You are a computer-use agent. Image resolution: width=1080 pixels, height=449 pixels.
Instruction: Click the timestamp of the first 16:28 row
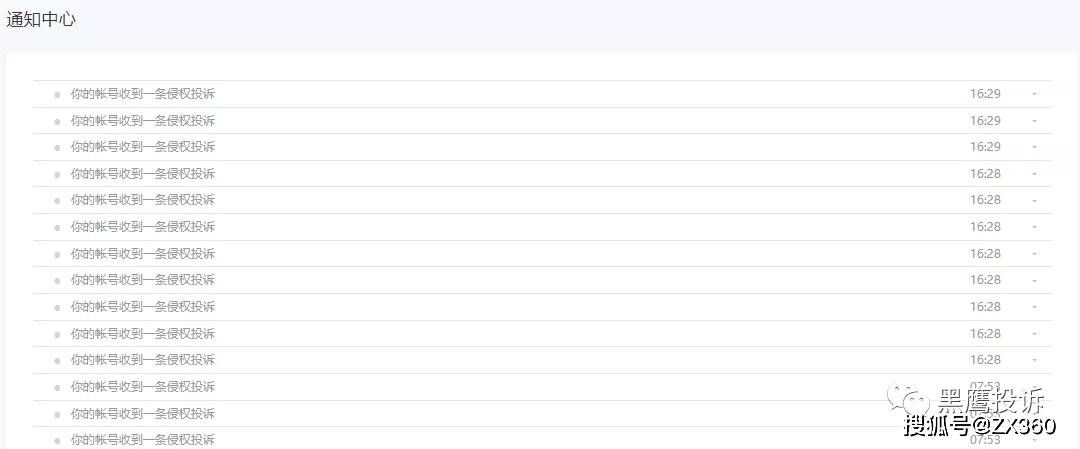pos(985,174)
